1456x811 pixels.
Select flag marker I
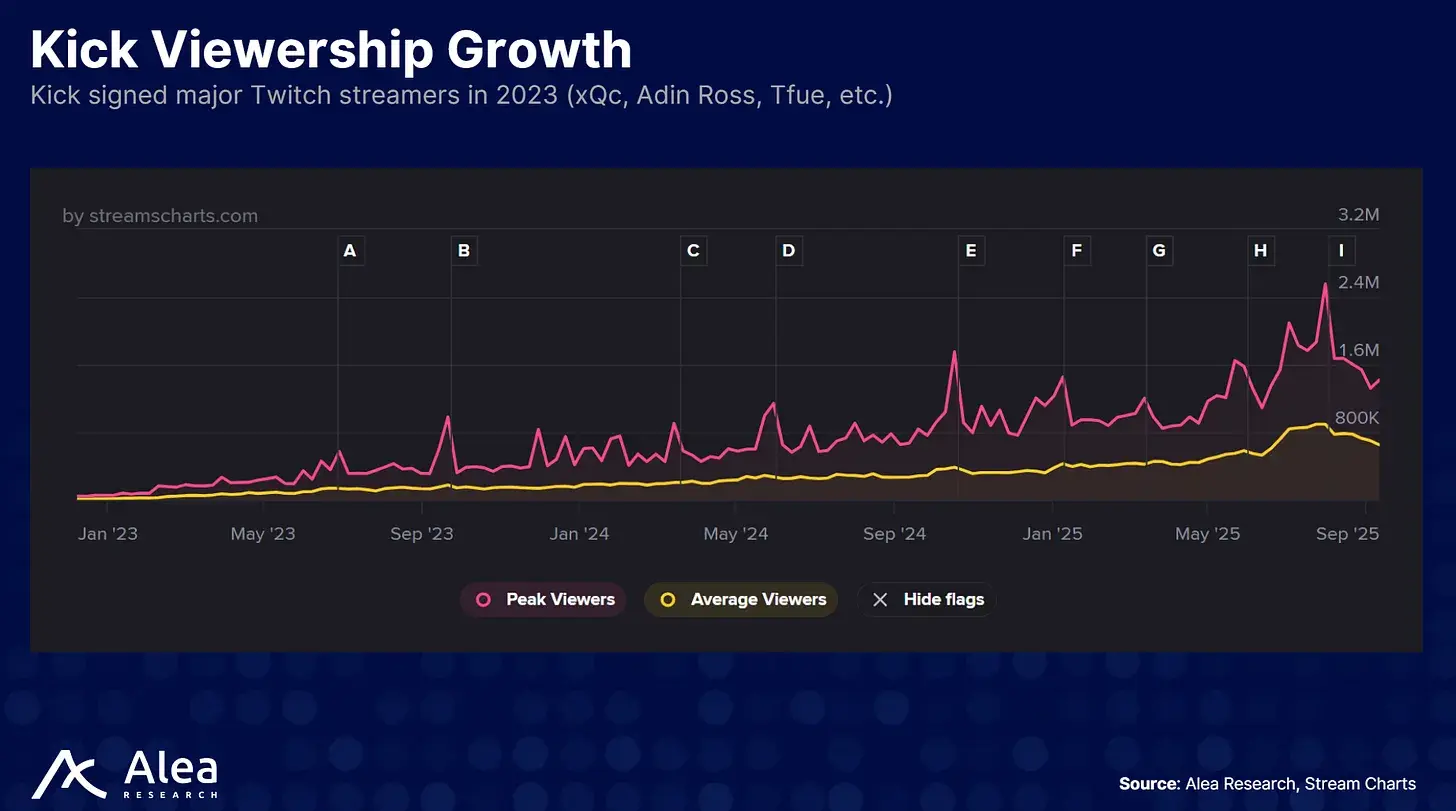pyautogui.click(x=1341, y=251)
